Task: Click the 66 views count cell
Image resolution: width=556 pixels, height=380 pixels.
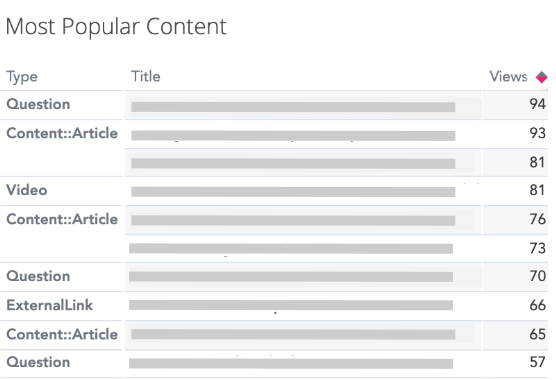Action: click(x=537, y=305)
